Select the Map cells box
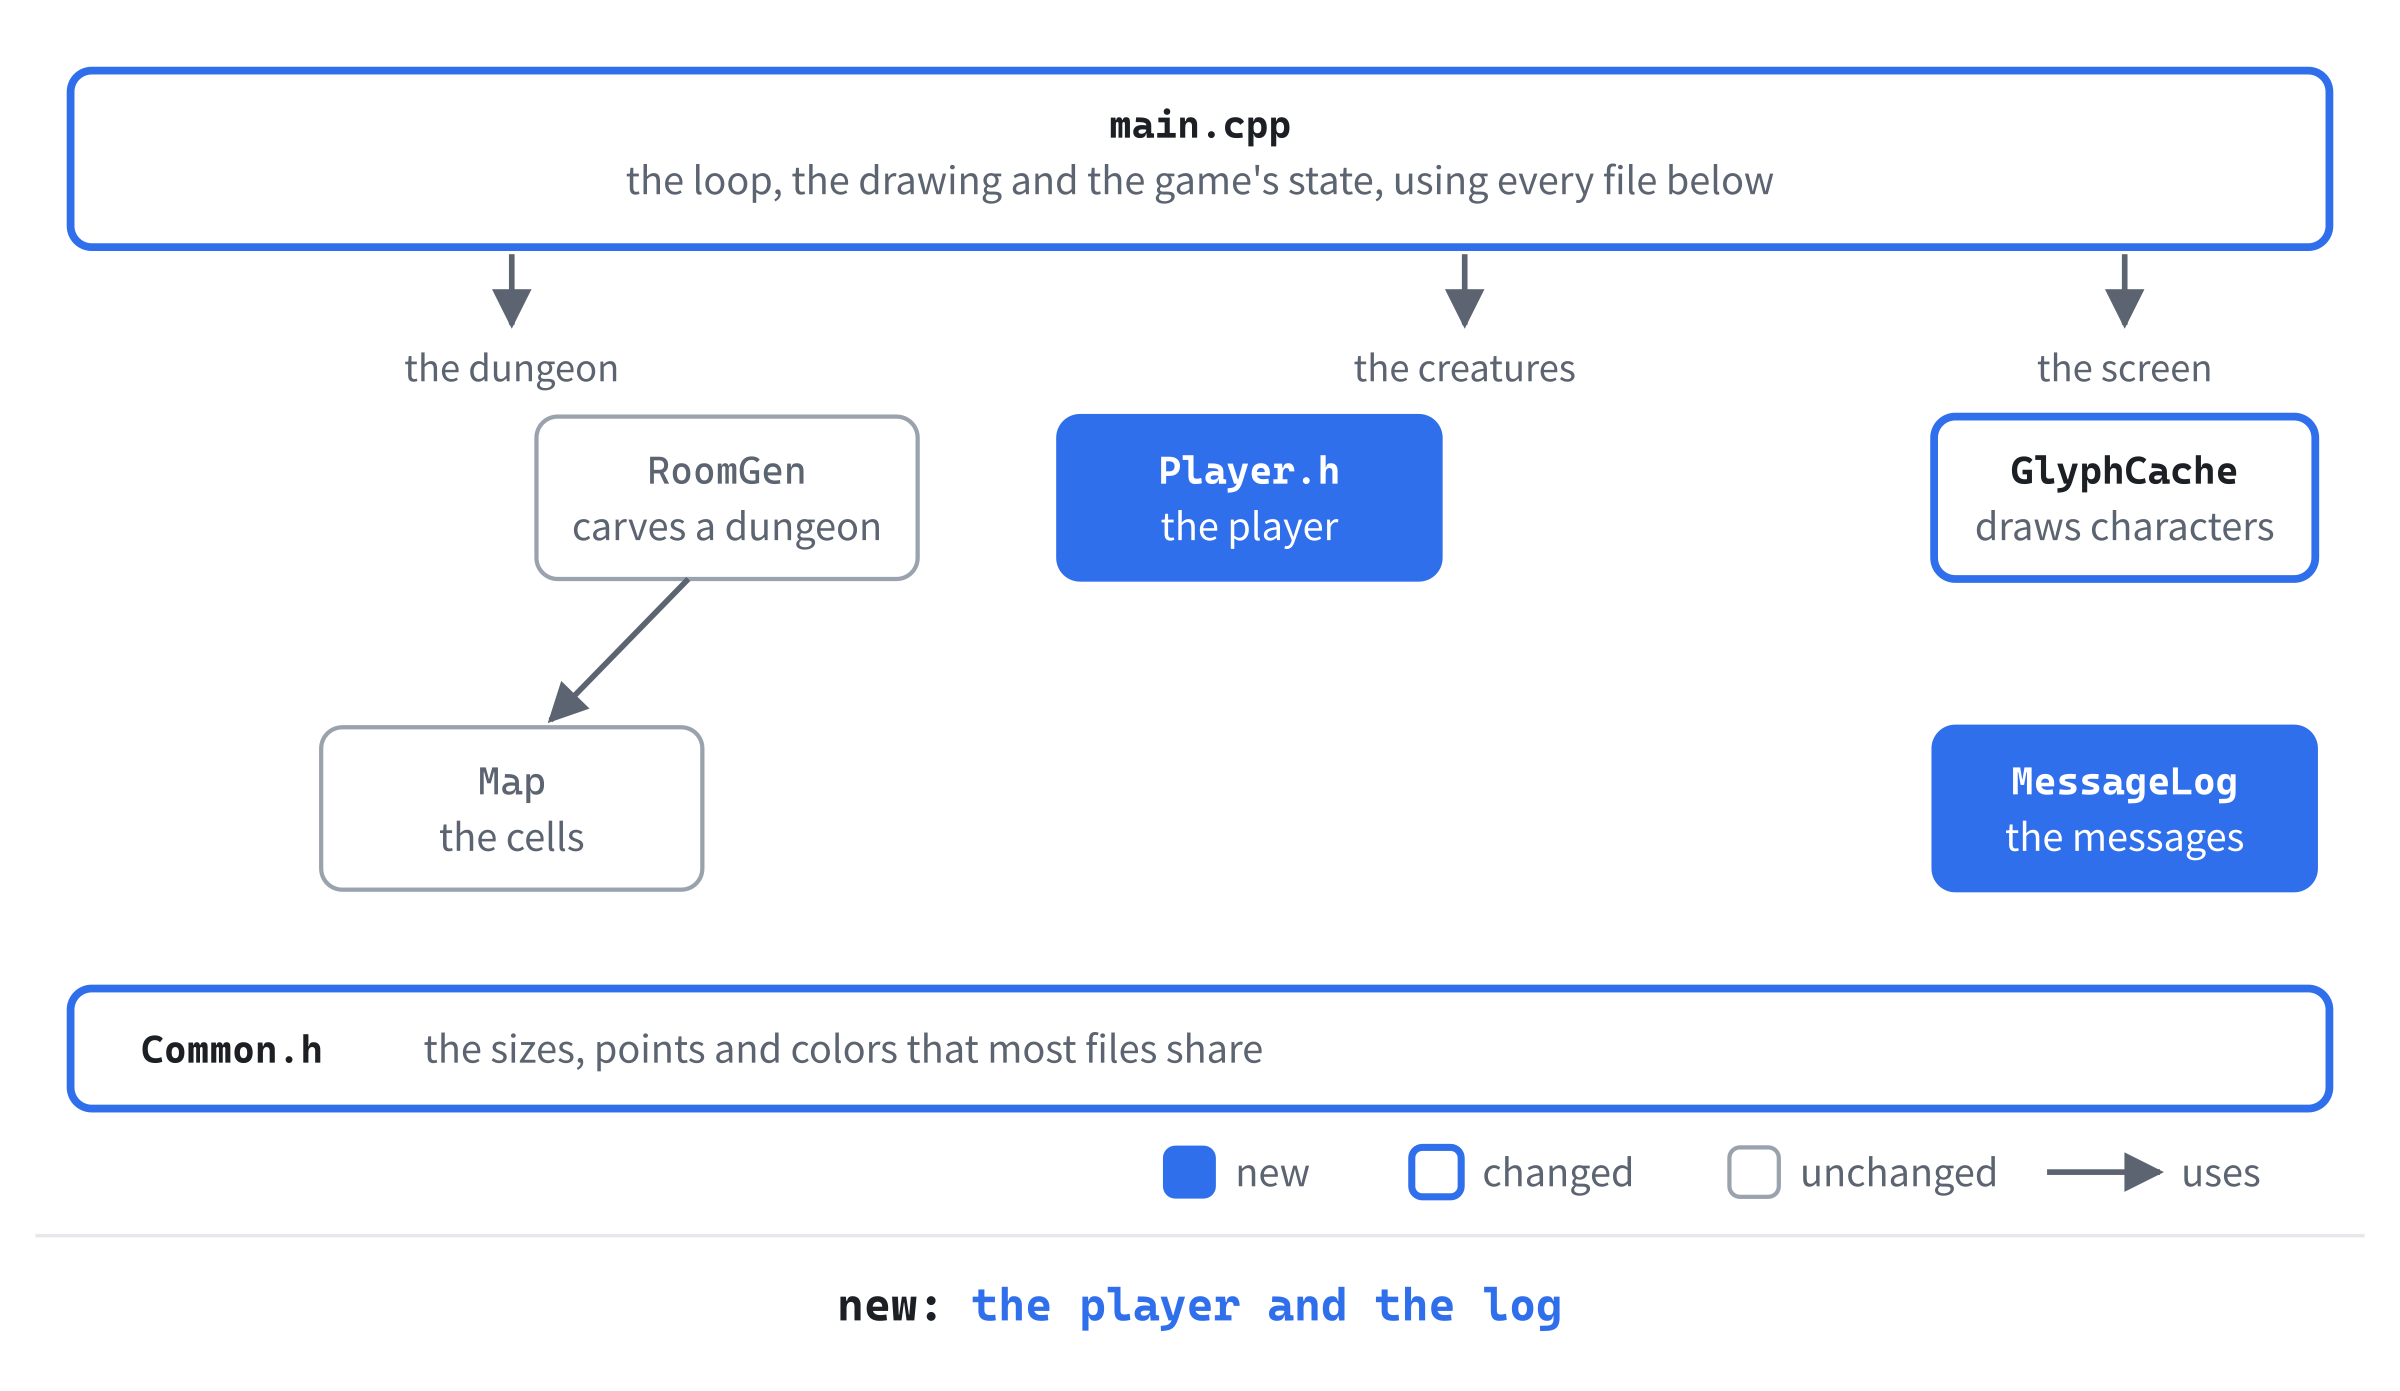Screen dimensions: 2400x1391 512,808
